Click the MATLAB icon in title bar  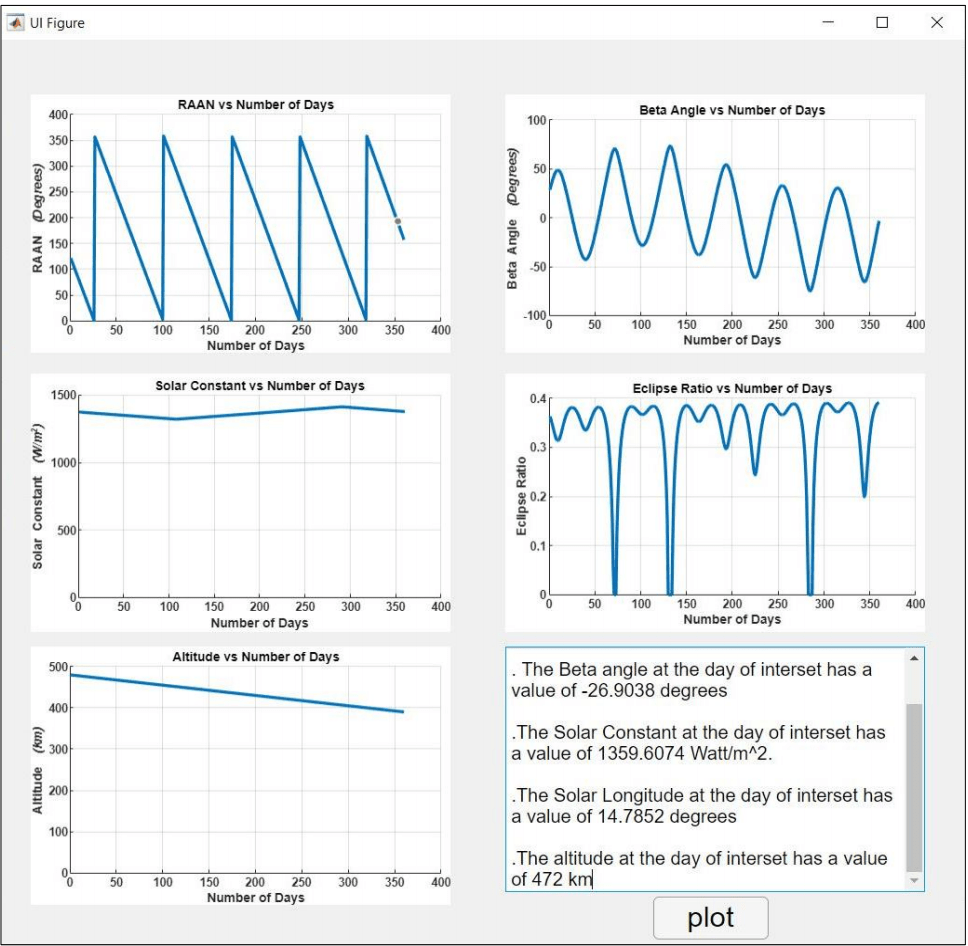(16, 22)
